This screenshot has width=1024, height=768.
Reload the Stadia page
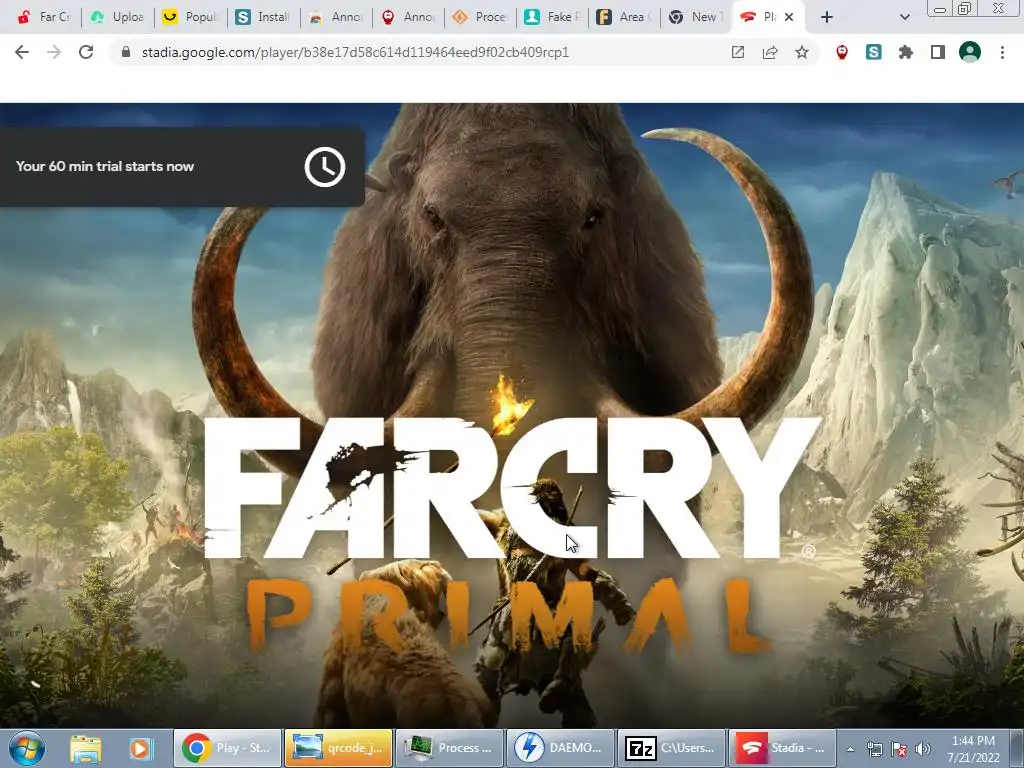point(86,52)
